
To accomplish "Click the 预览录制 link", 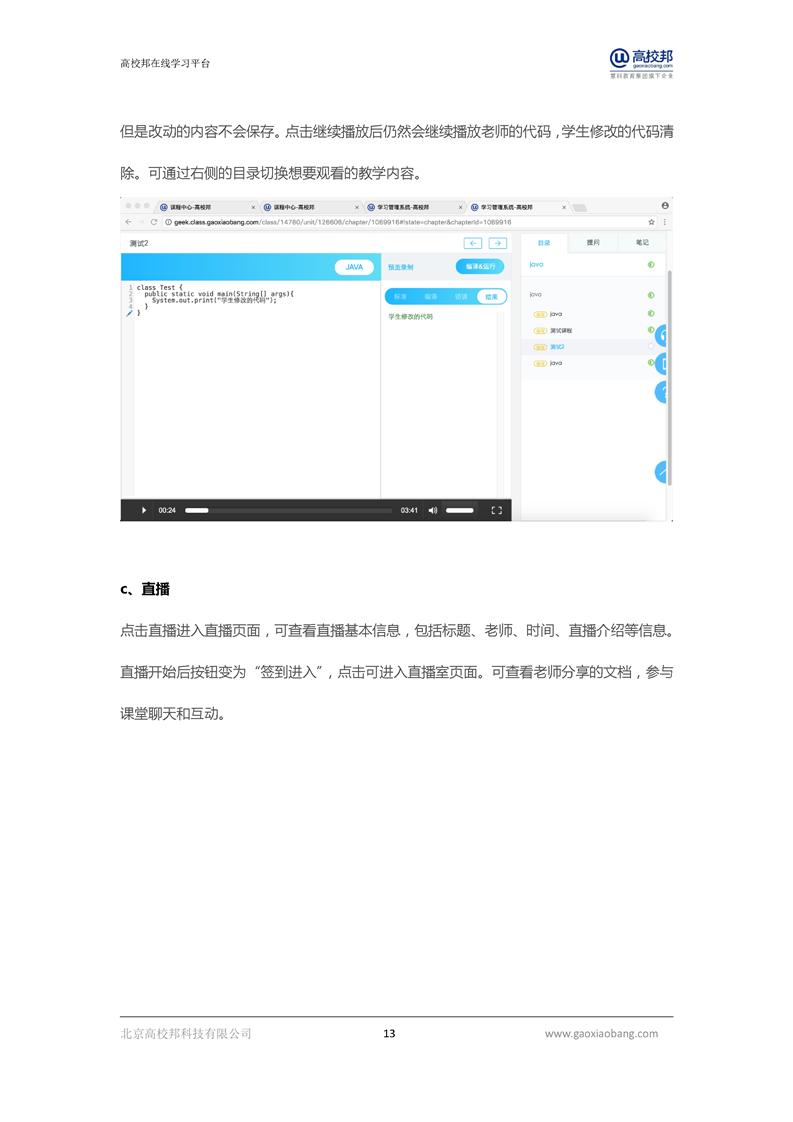I will tap(401, 268).
